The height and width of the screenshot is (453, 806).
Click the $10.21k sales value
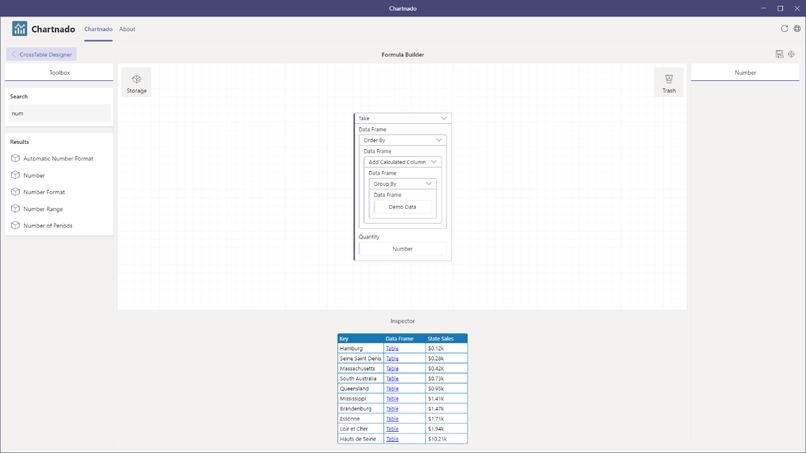(x=437, y=439)
